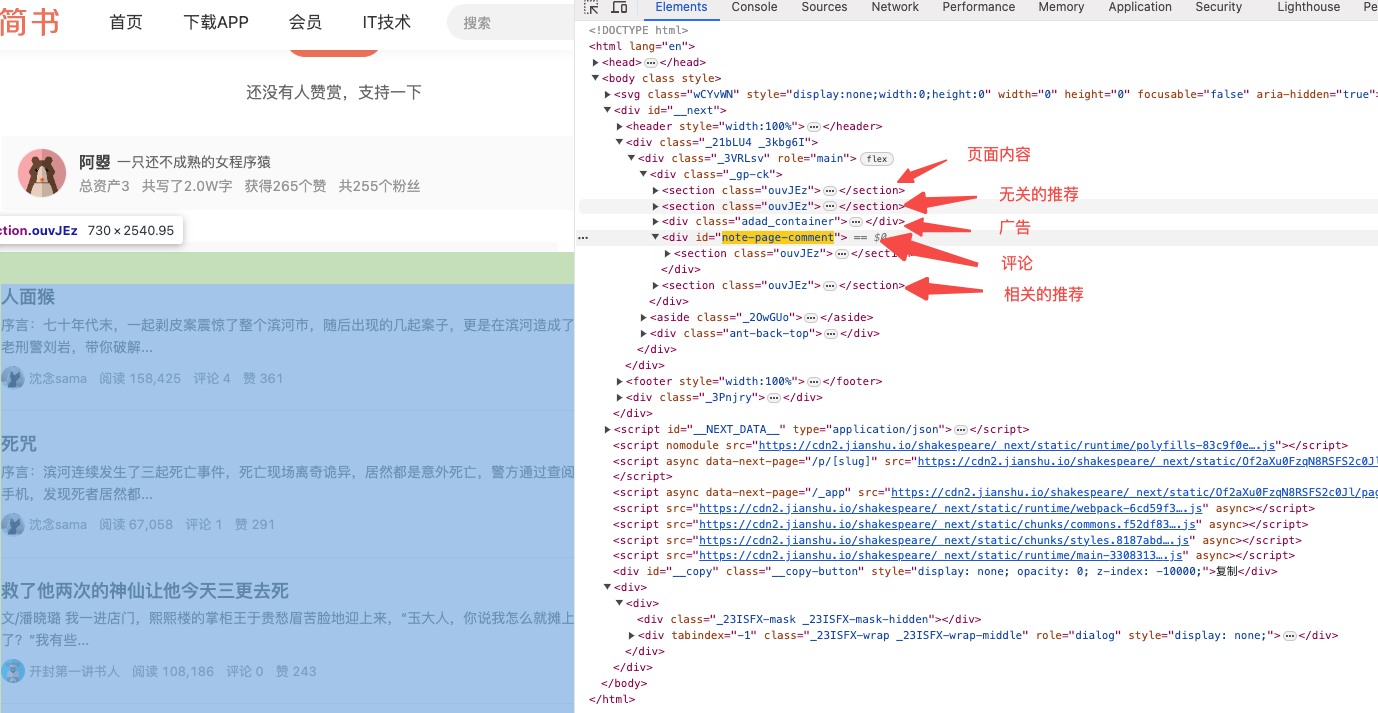Click the ellipsis button in the header node
Viewport: 1378px width, 713px height.
tap(814, 126)
